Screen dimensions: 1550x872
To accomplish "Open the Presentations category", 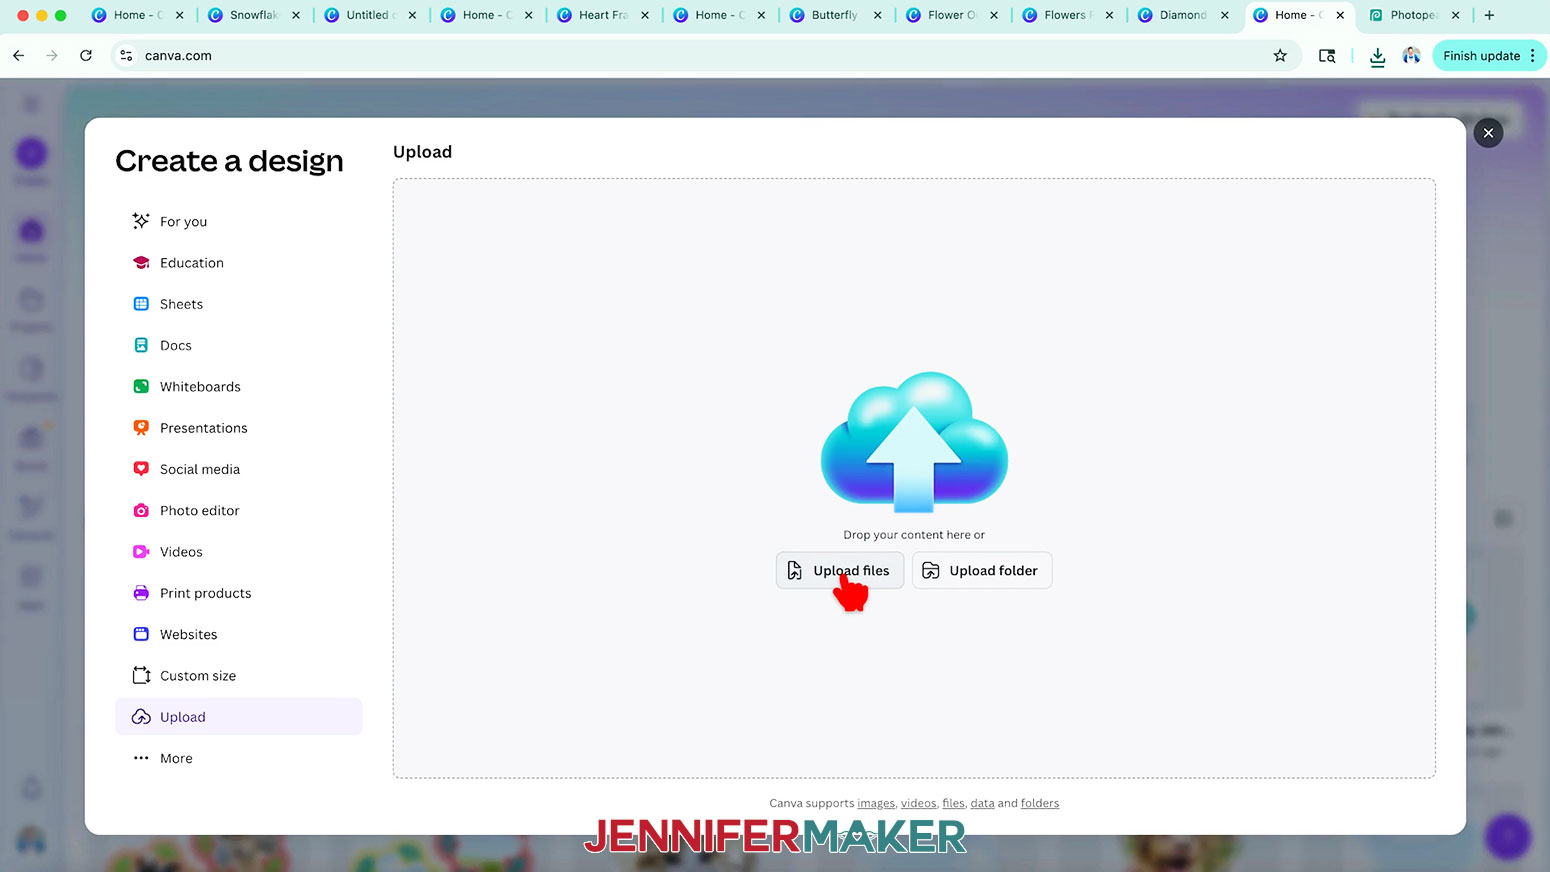I will coord(238,428).
